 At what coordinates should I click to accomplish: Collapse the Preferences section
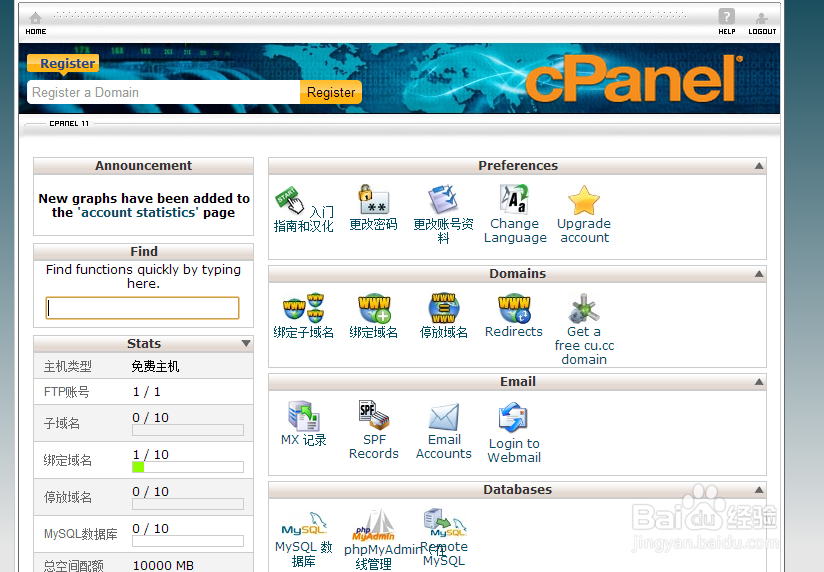759,166
